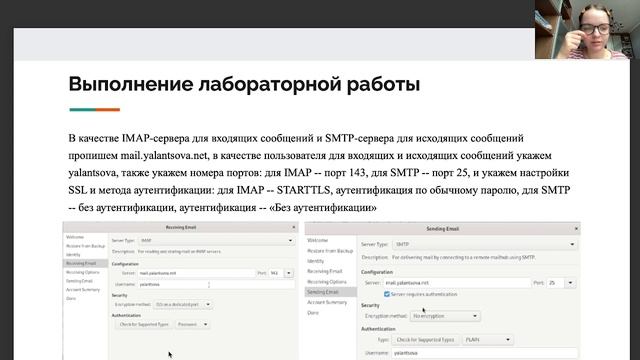Select Welcome step in Receiving Email sidebar
This screenshot has height=360, width=640.
[x=75, y=237]
